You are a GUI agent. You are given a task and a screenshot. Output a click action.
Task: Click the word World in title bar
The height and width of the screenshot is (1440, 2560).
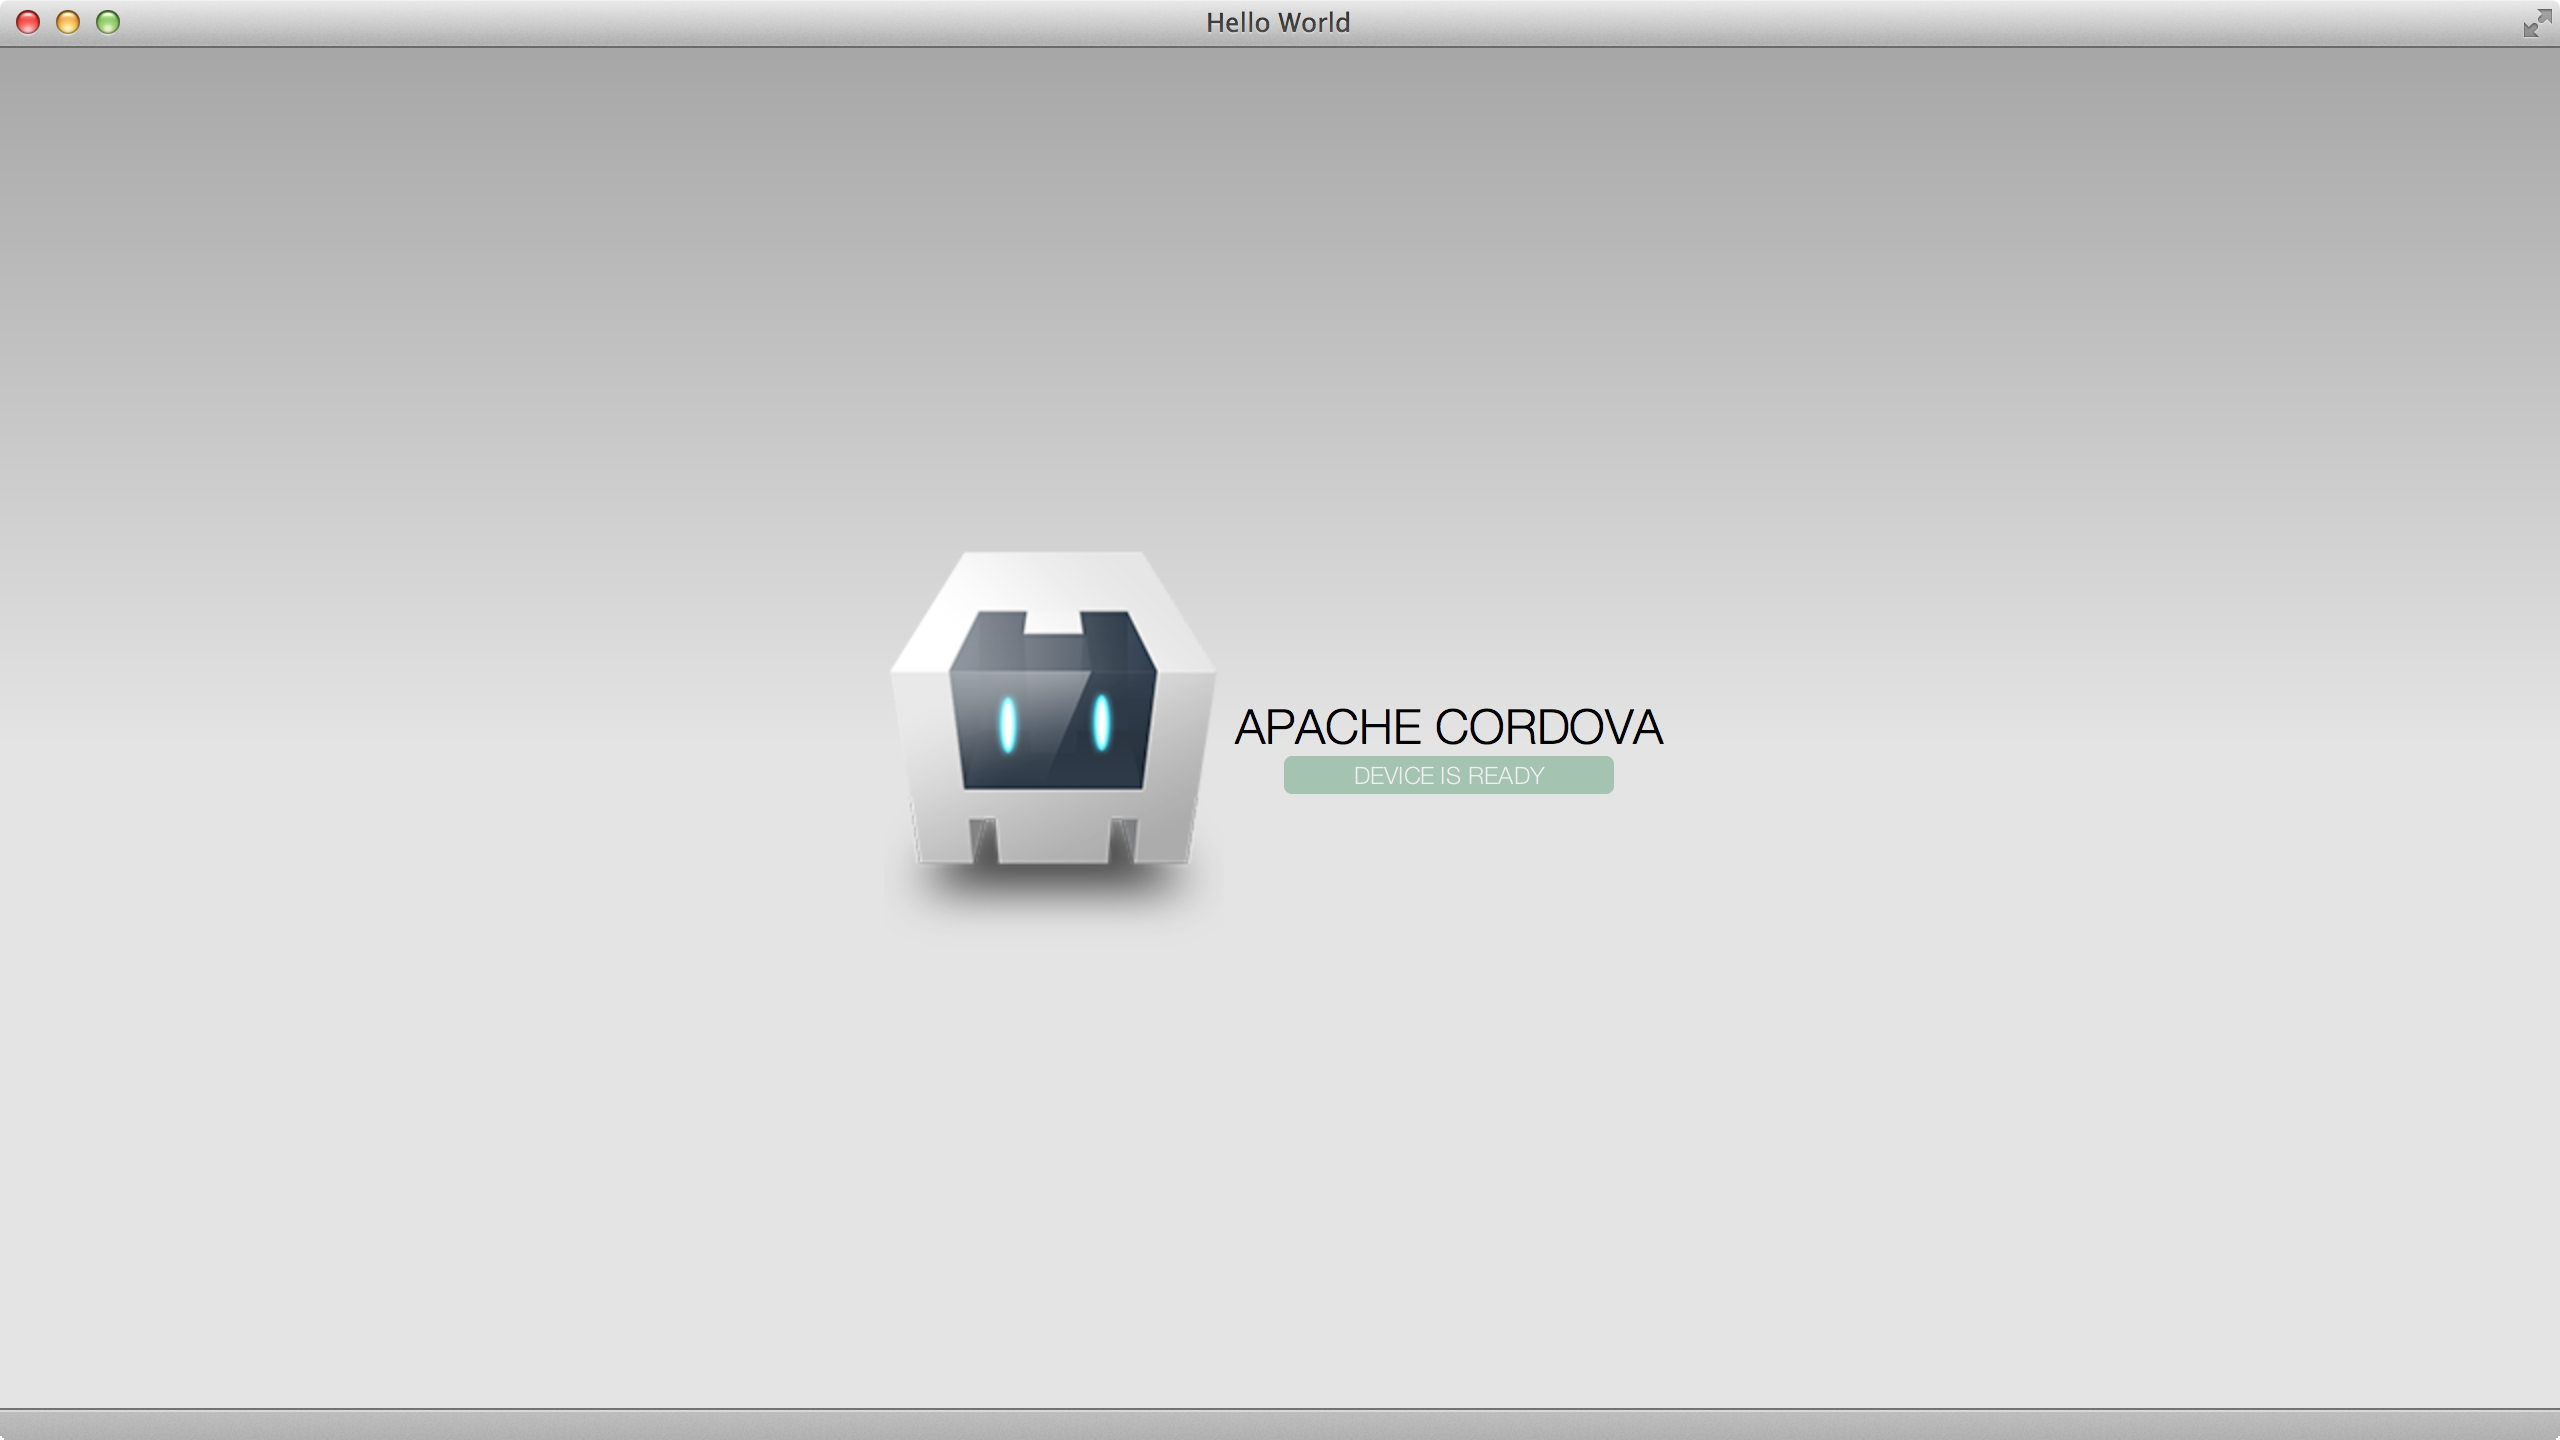pos(1313,22)
